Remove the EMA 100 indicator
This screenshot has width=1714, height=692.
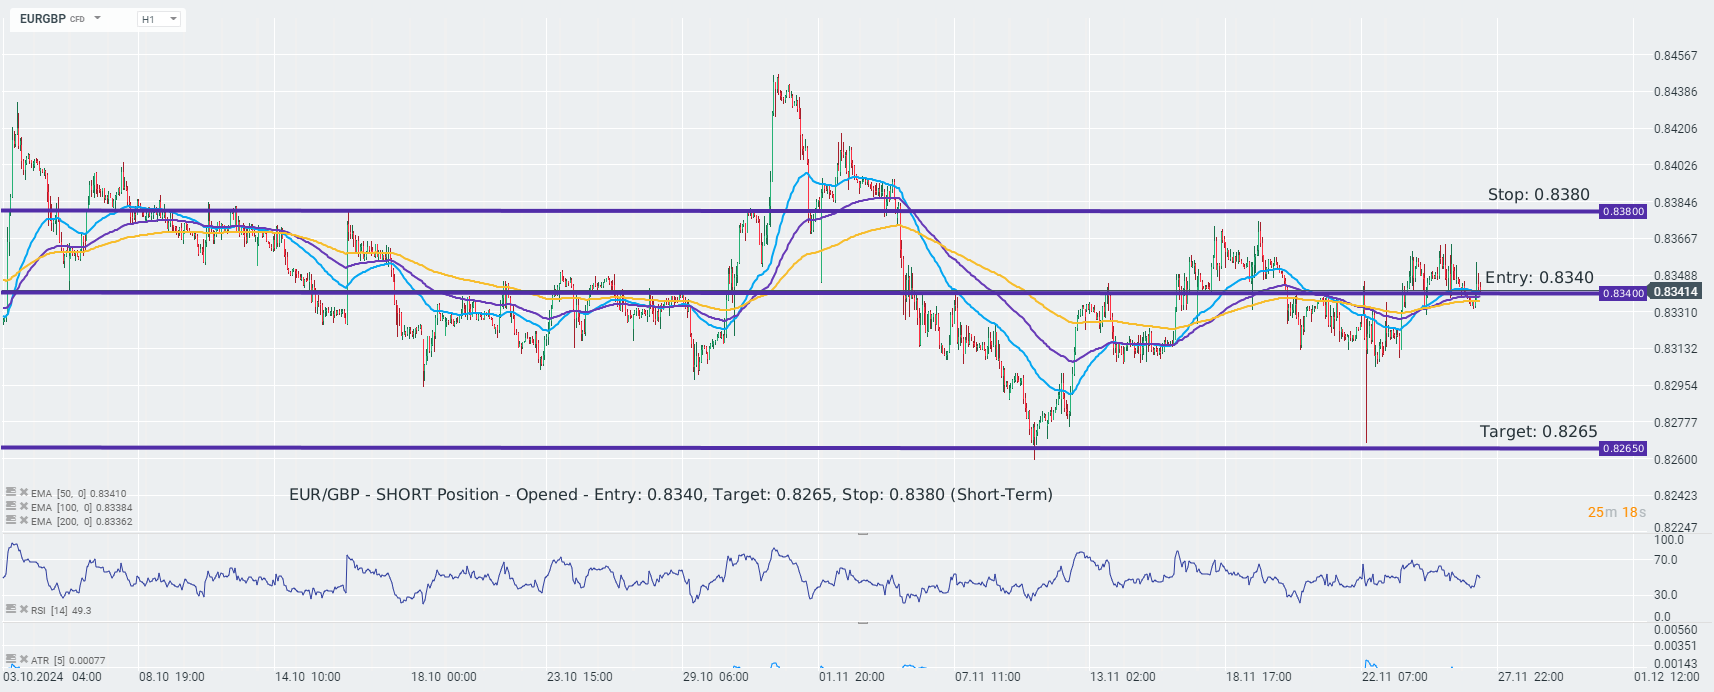[24, 506]
